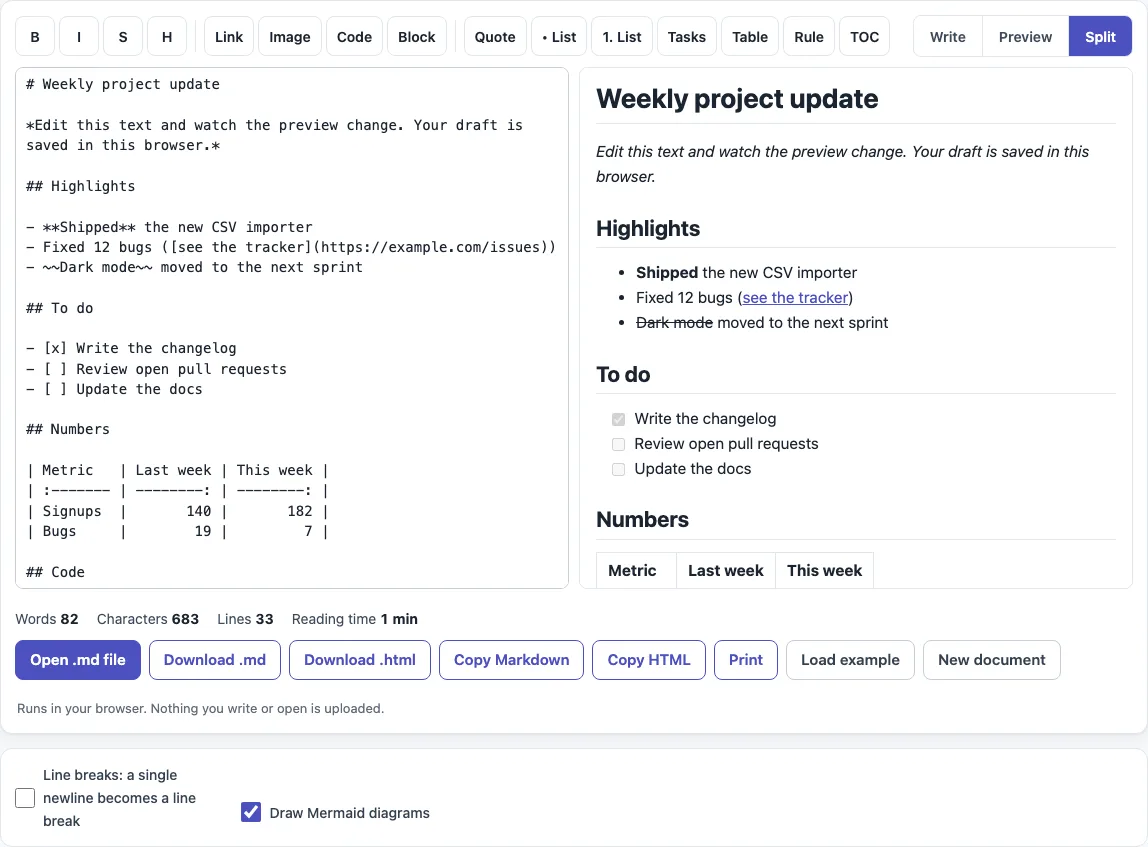Image resolution: width=1148 pixels, height=847 pixels.
Task: Switch to the Preview view tab
Action: 1025,37
